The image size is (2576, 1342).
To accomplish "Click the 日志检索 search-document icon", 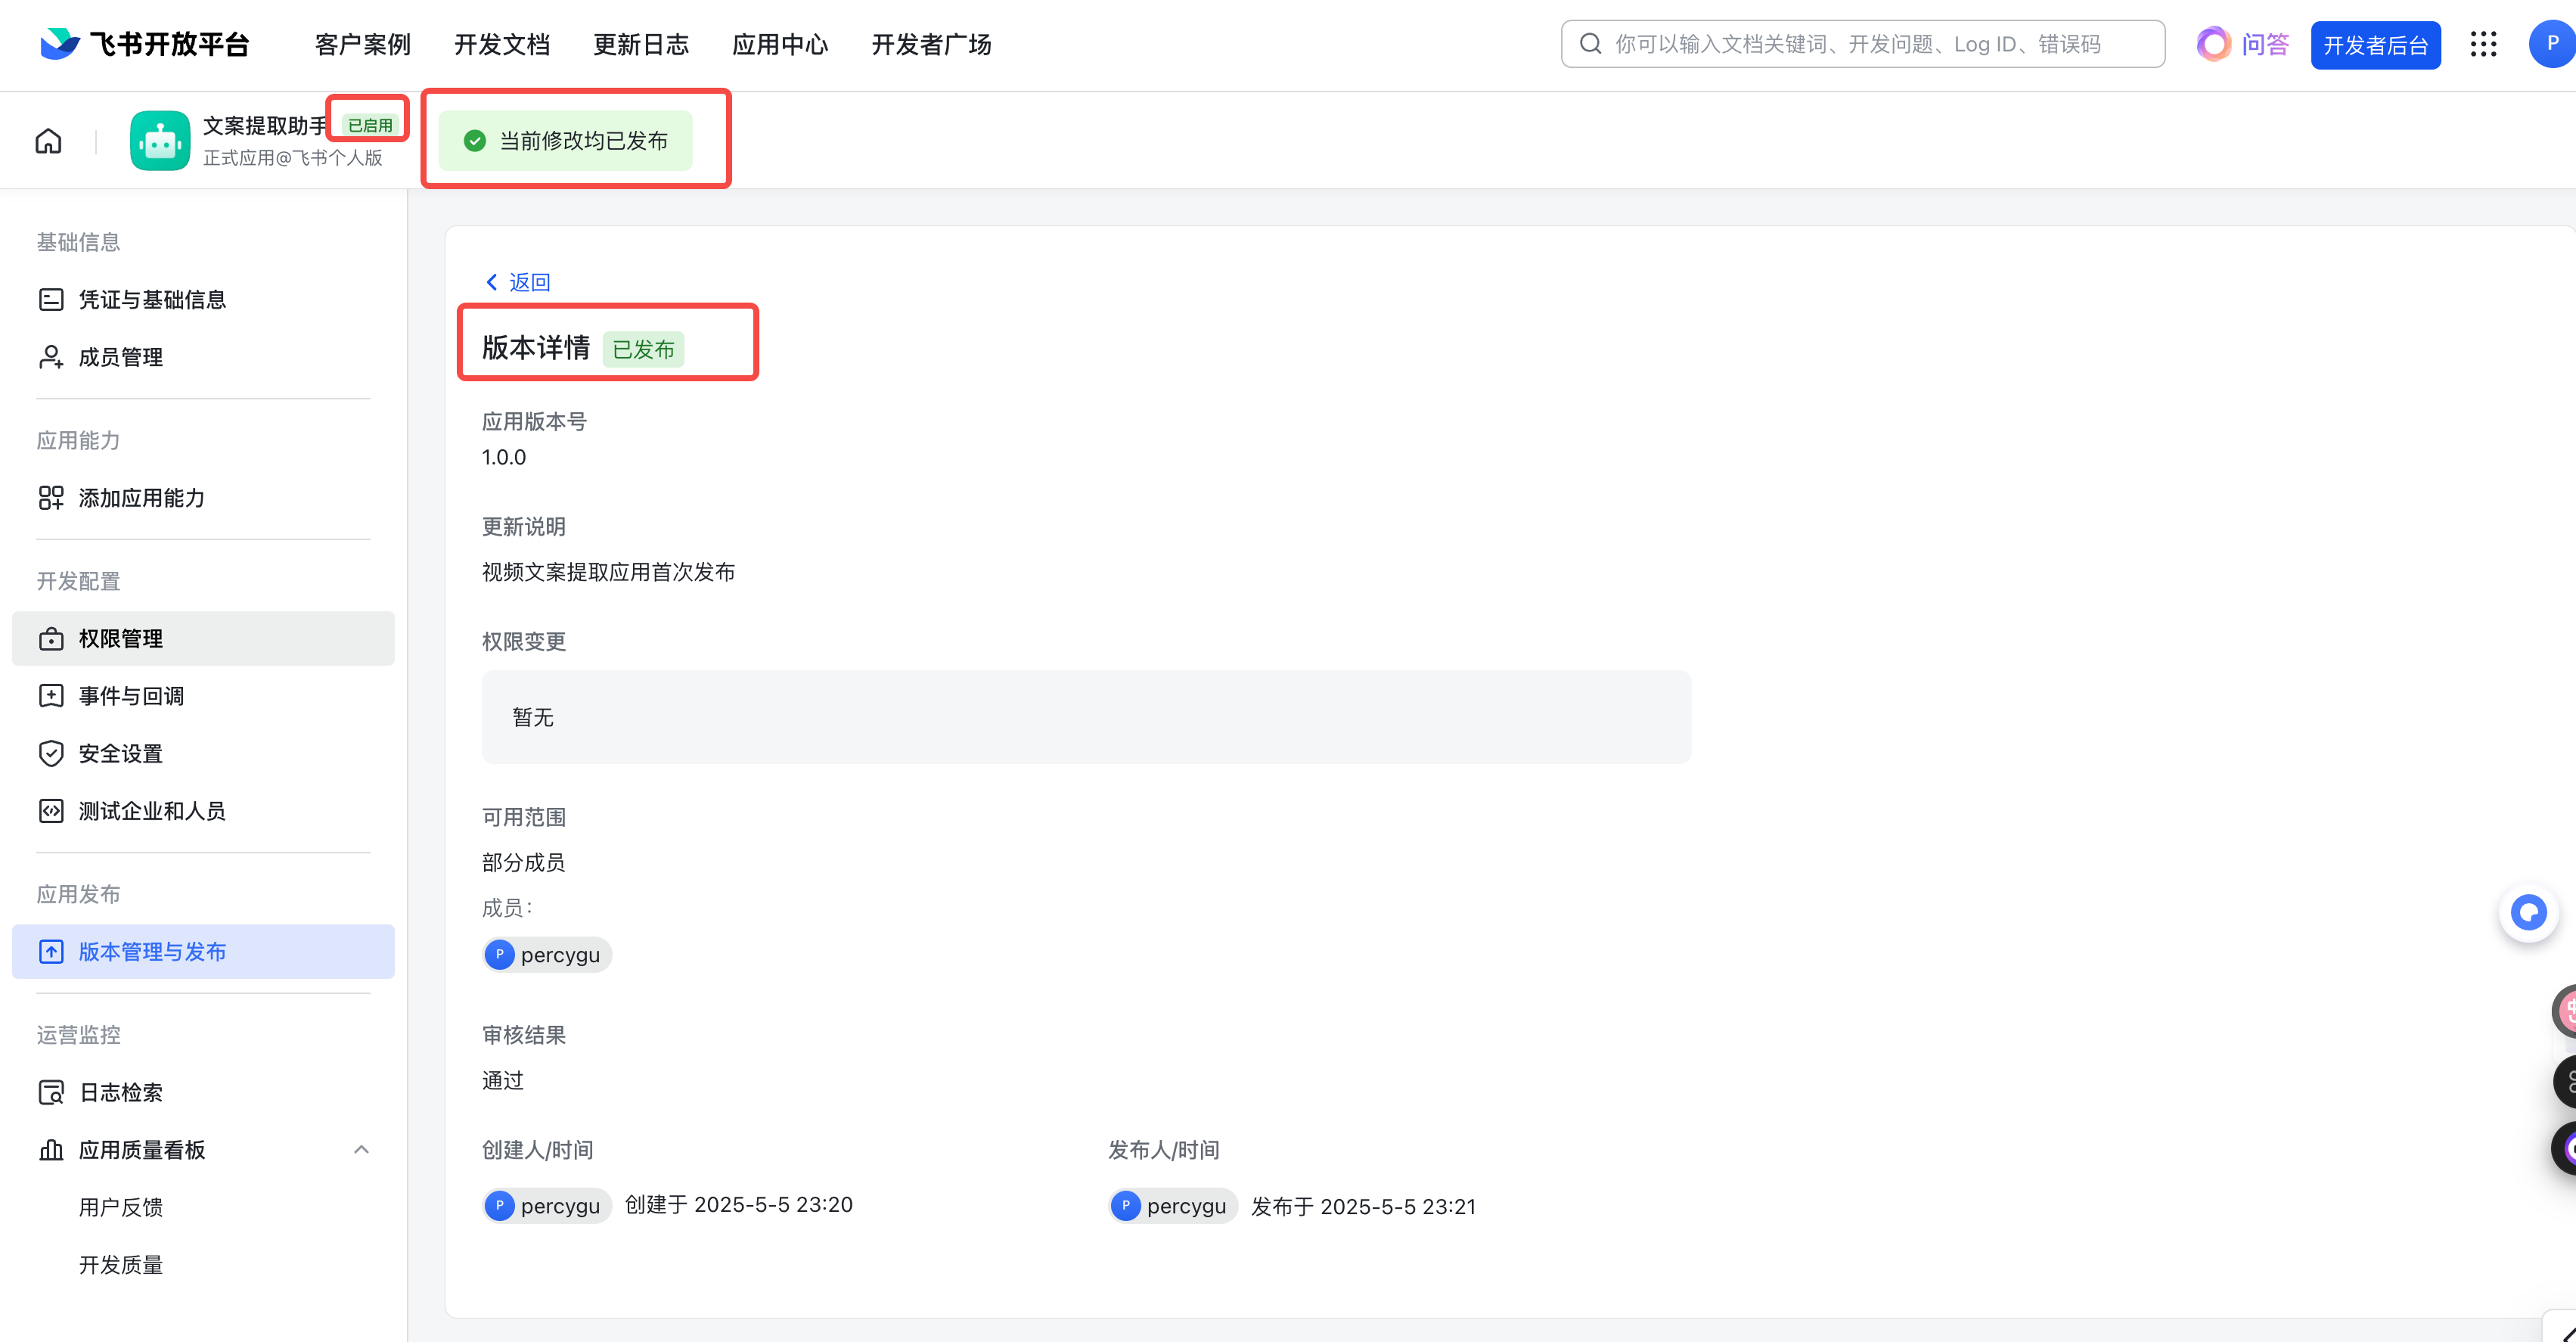I will pyautogui.click(x=51, y=1092).
